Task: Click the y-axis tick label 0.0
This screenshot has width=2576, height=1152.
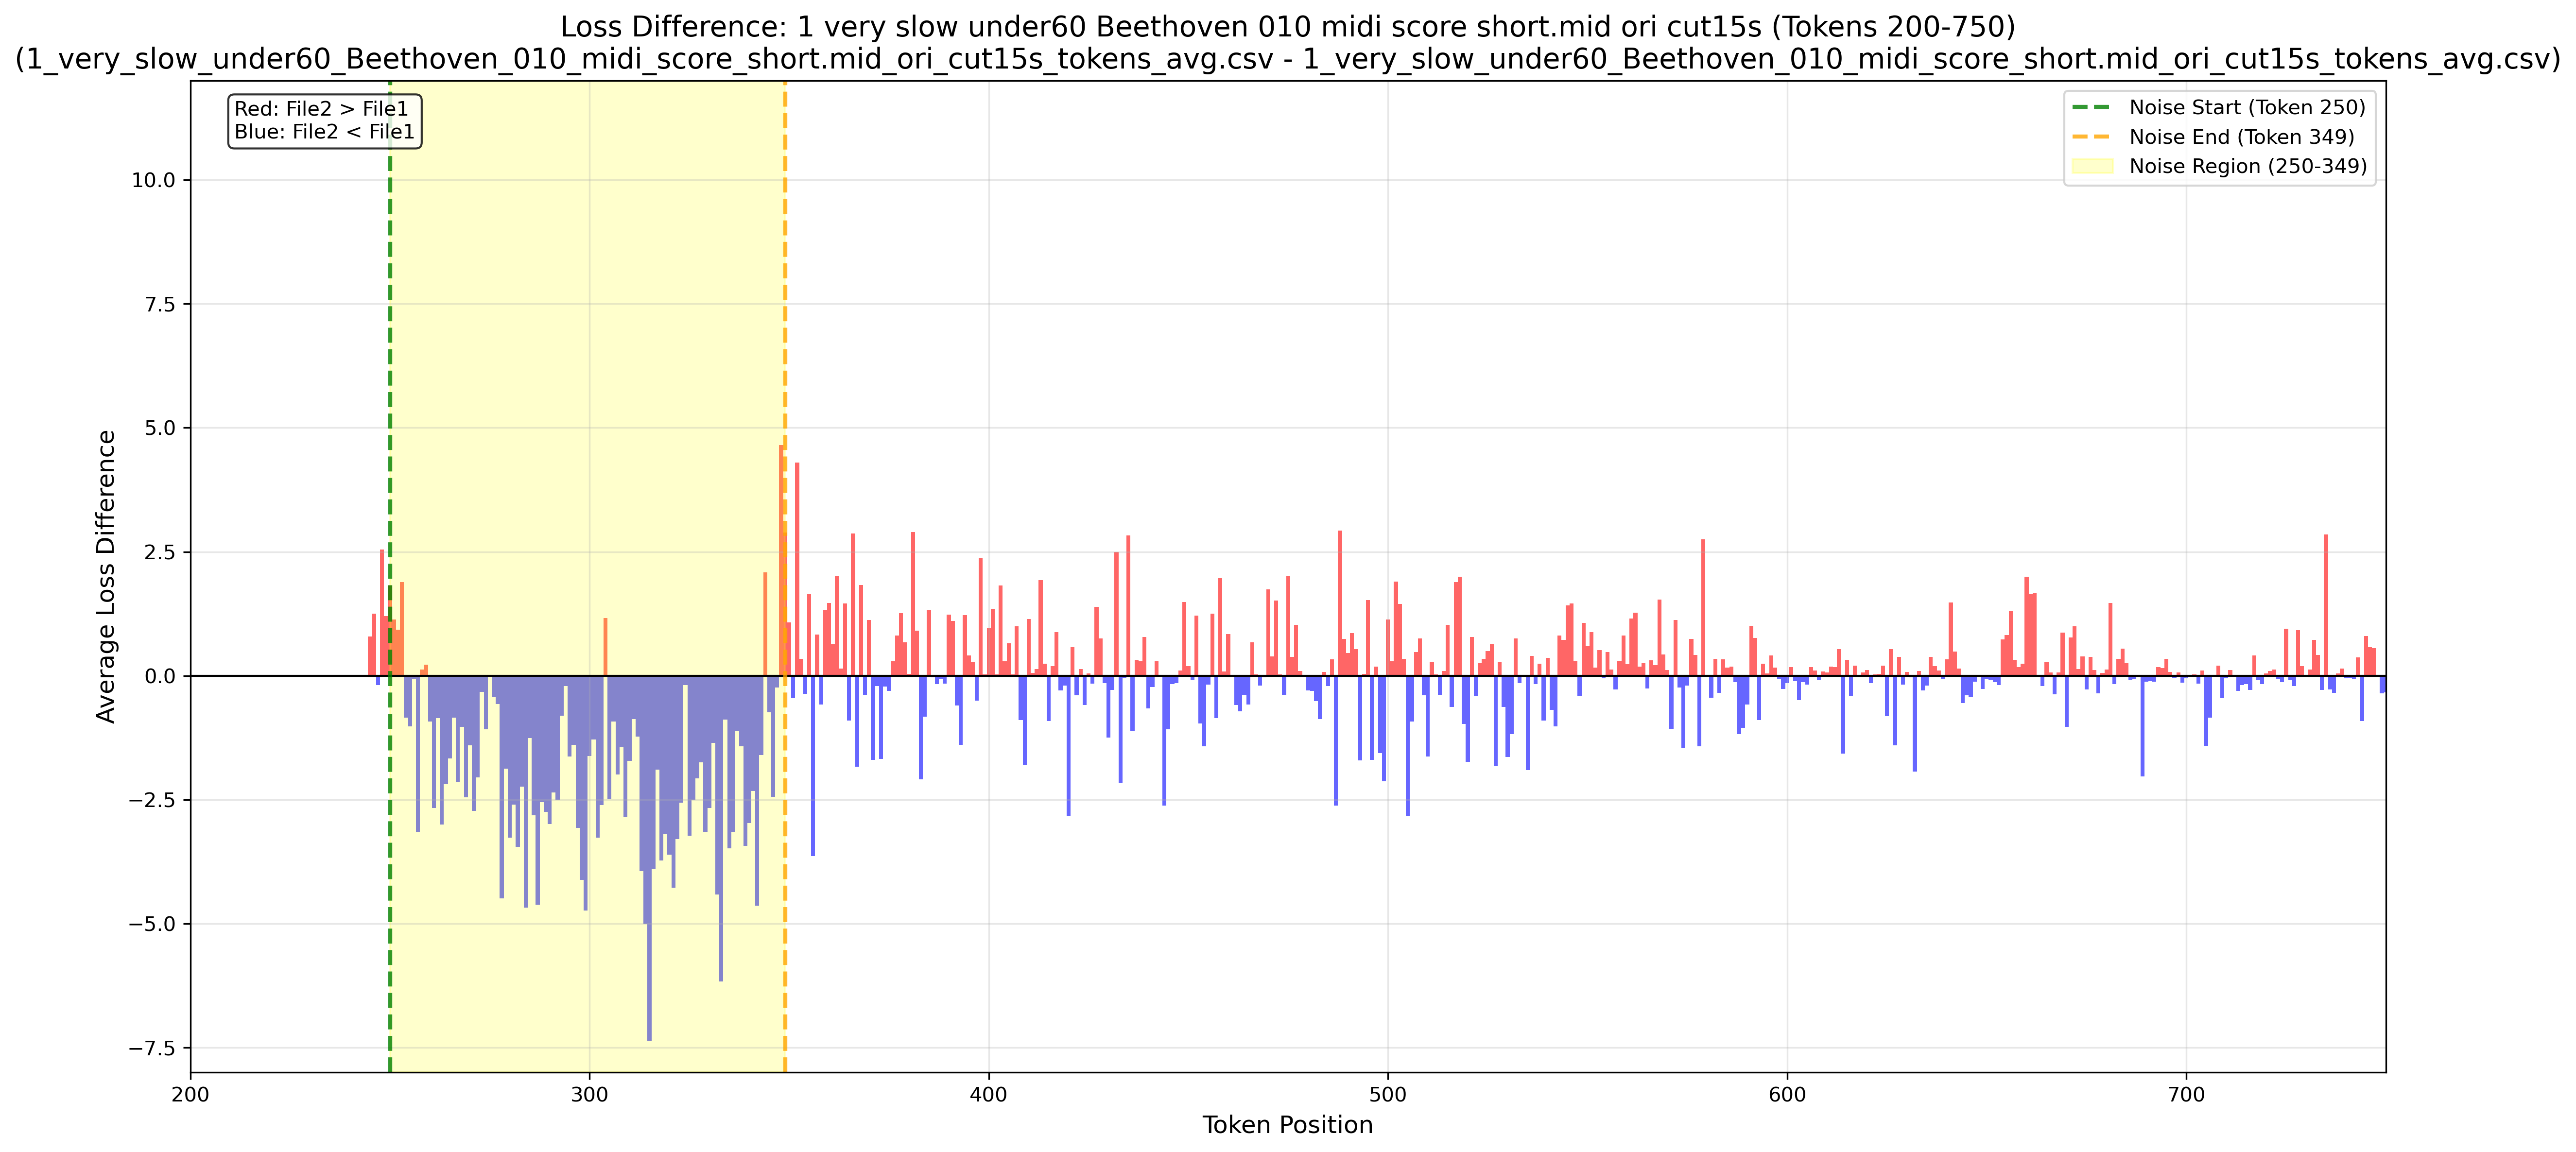Action: tap(159, 676)
